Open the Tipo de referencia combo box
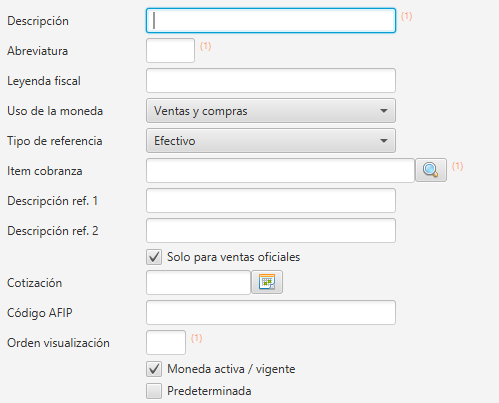This screenshot has width=499, height=403. click(271, 141)
